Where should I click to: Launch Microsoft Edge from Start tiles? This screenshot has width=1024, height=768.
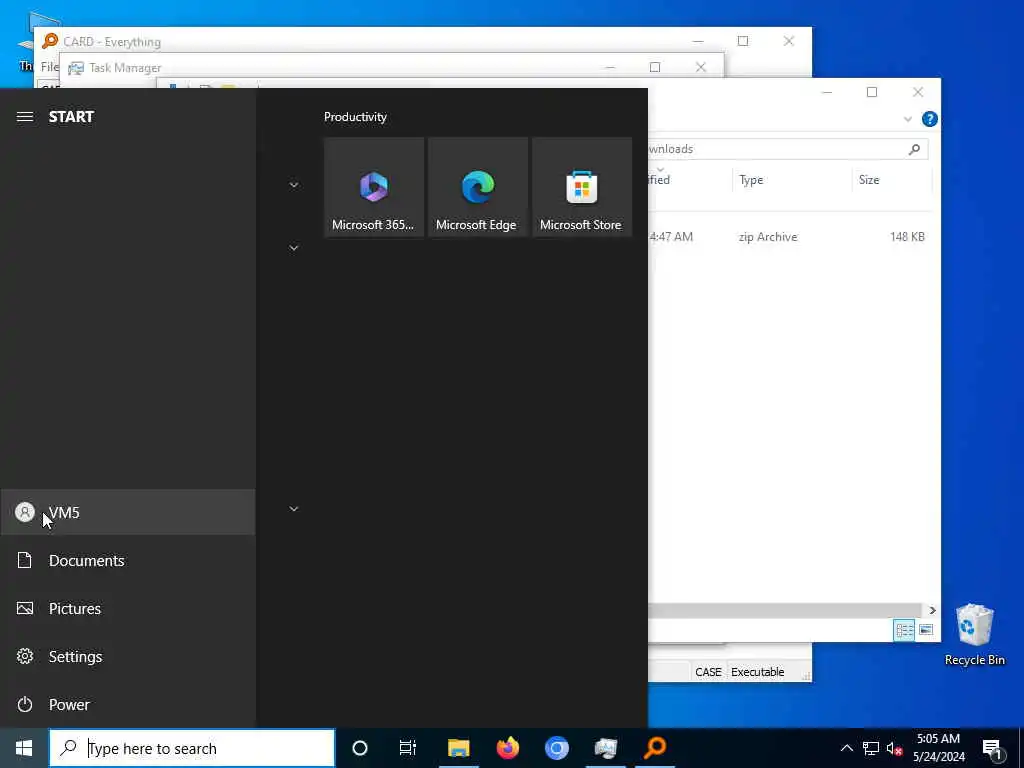[x=477, y=187]
